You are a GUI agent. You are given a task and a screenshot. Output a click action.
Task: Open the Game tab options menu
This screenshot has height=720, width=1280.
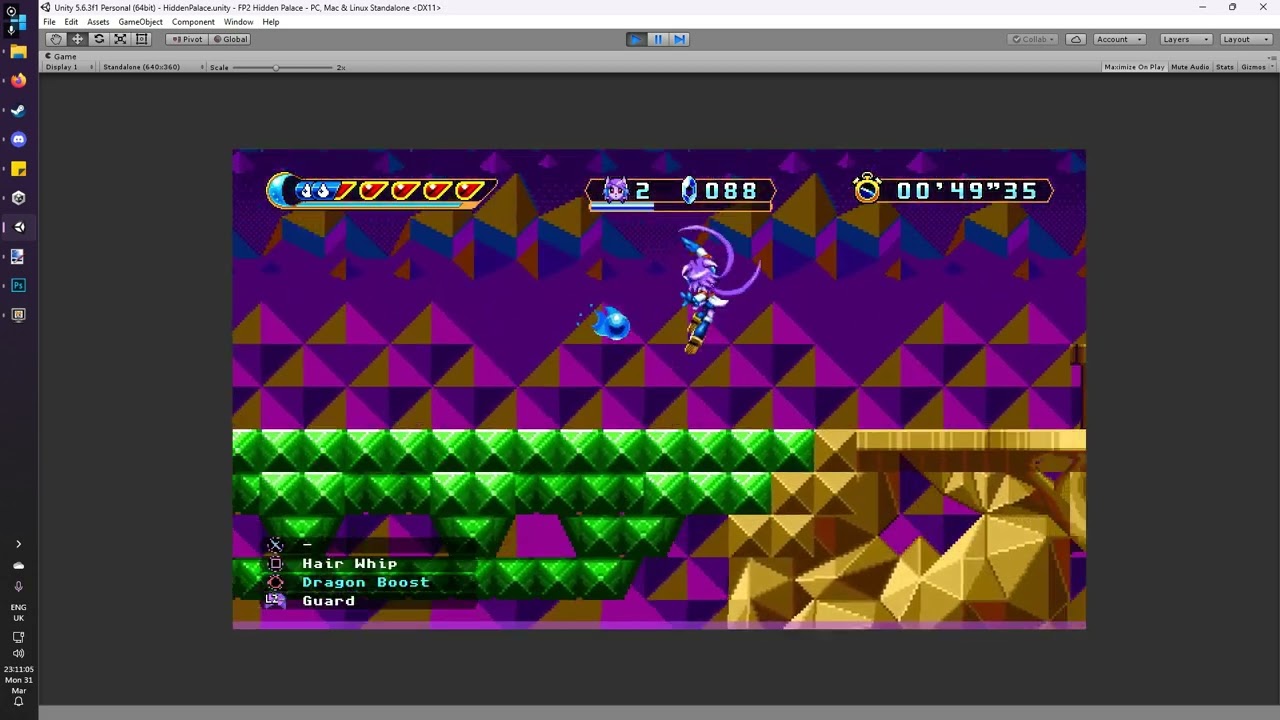pyautogui.click(x=1271, y=56)
